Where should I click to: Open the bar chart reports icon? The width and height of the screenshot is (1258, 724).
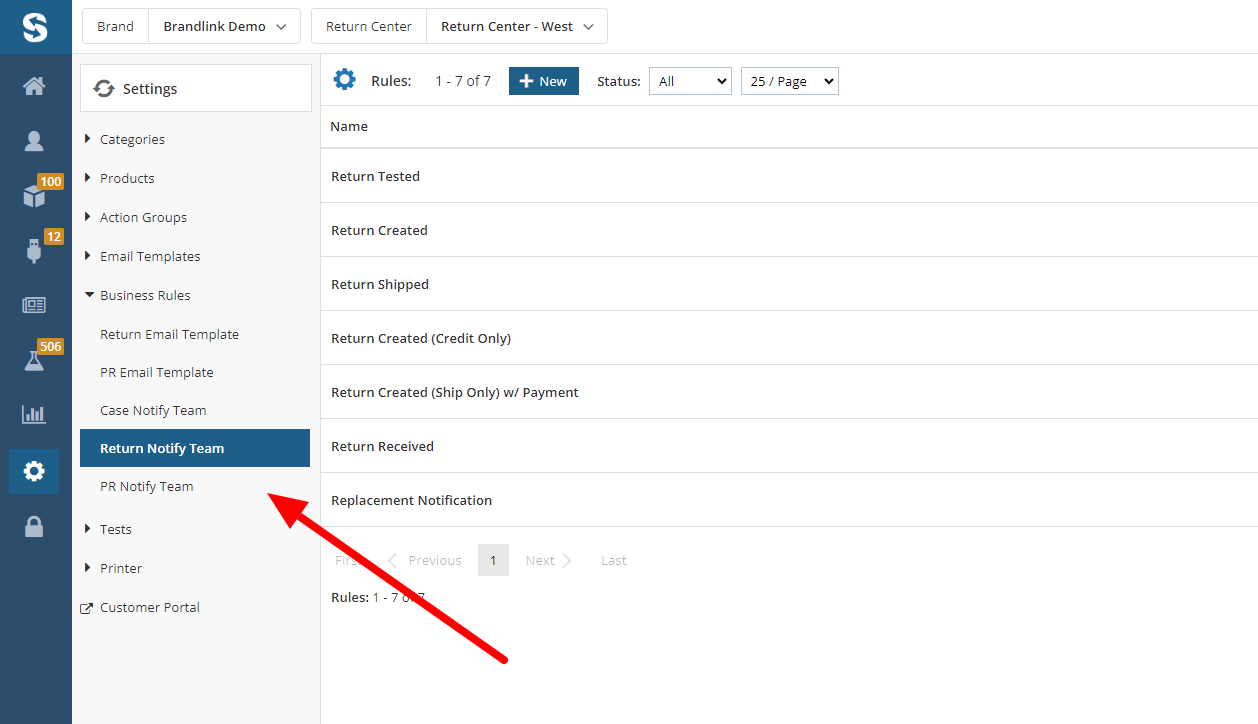pyautogui.click(x=35, y=414)
